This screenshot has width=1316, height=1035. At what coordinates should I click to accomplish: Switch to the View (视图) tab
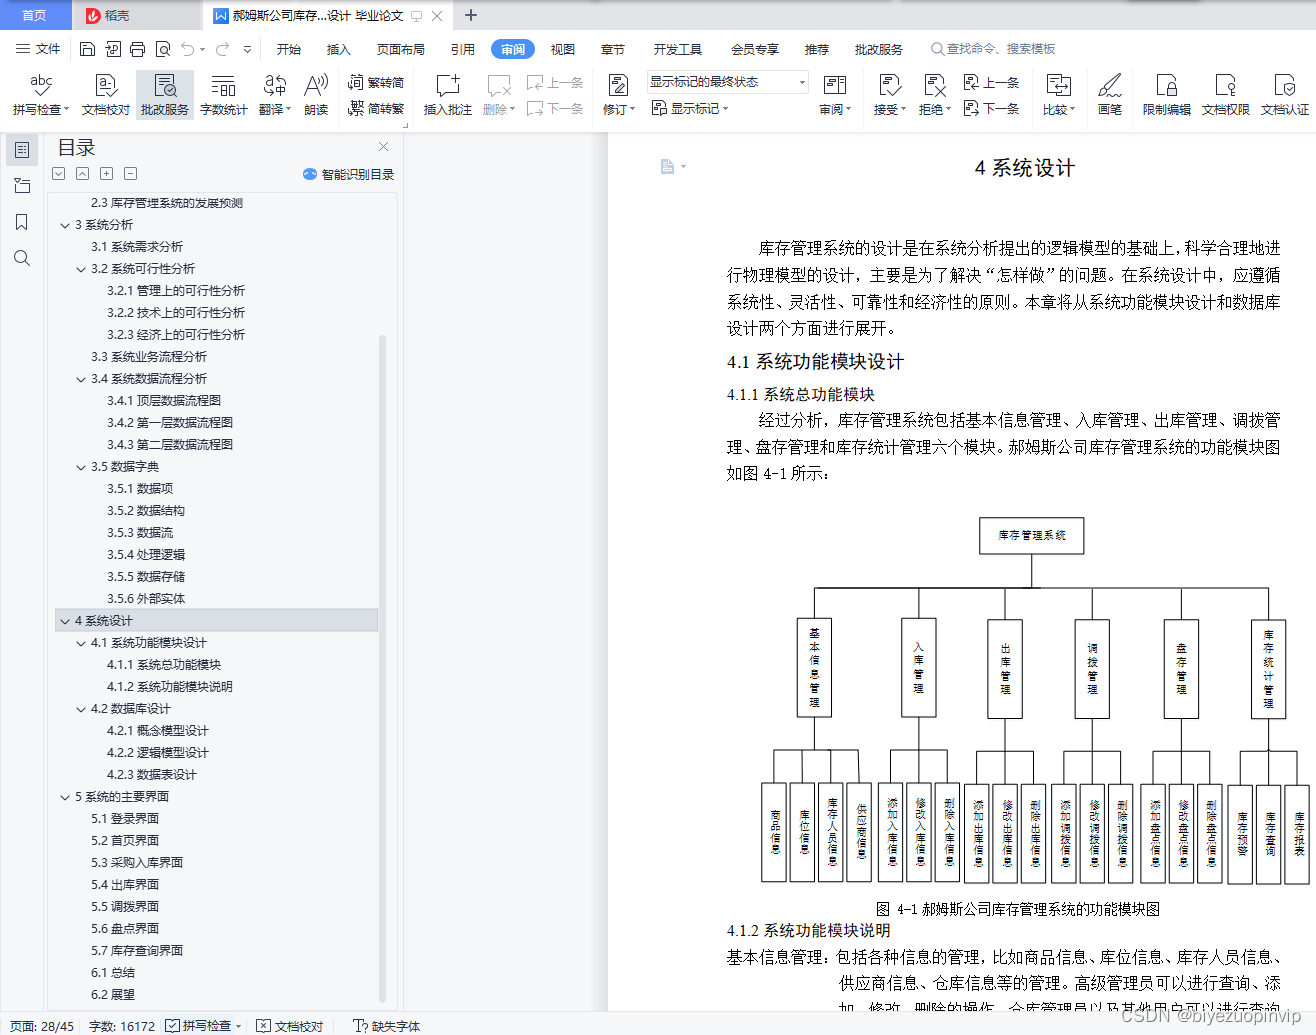563,49
